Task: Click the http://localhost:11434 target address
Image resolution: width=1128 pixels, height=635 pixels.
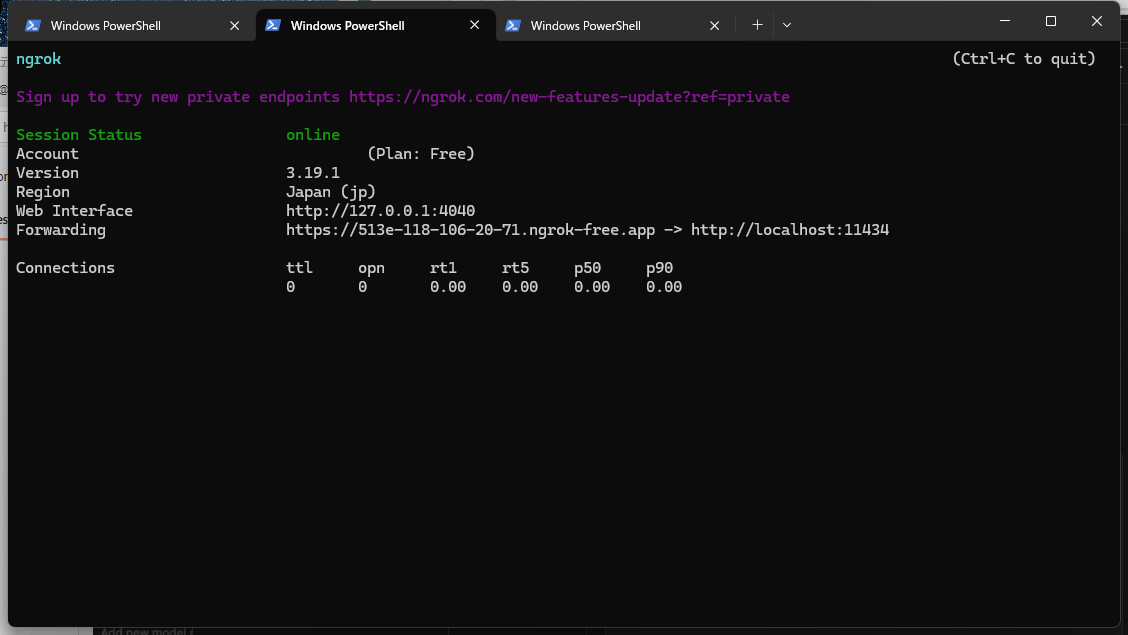Action: tap(790, 230)
